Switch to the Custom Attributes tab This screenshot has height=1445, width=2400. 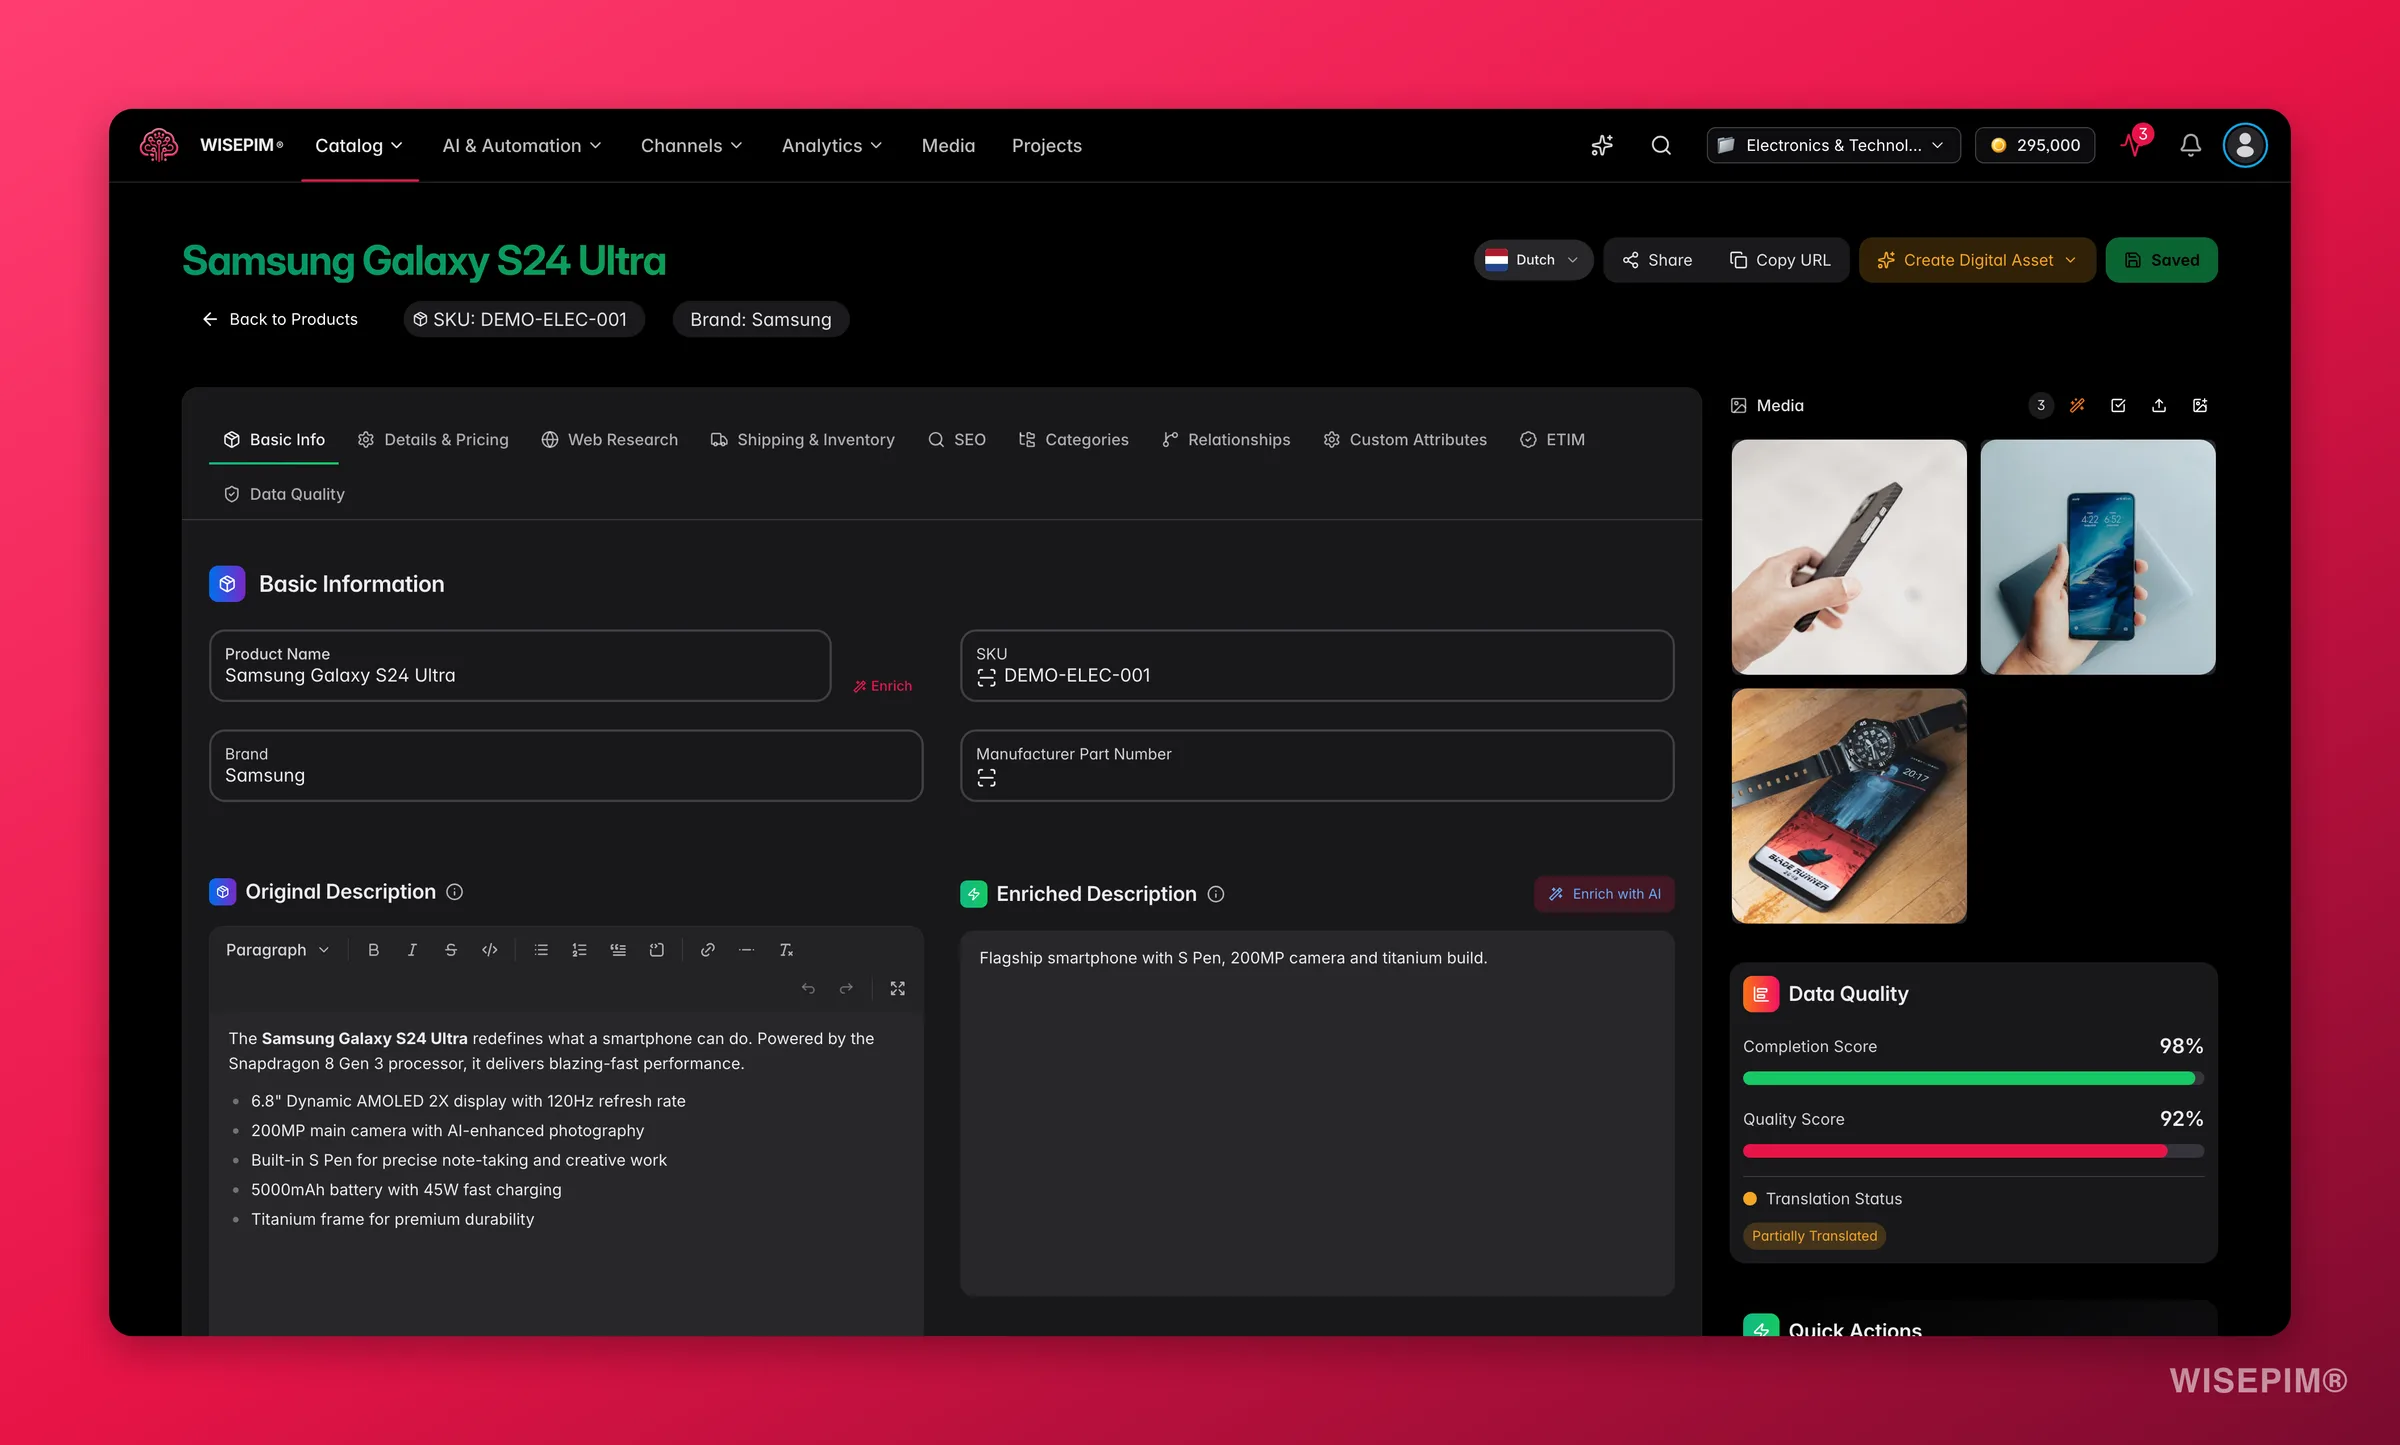point(1405,440)
